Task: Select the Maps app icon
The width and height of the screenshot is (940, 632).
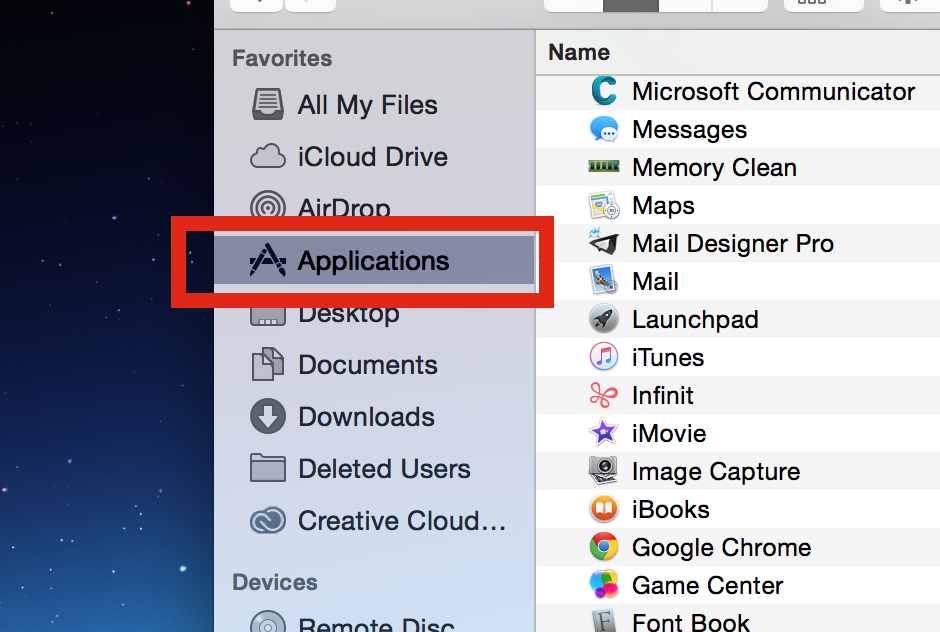Action: (x=604, y=205)
